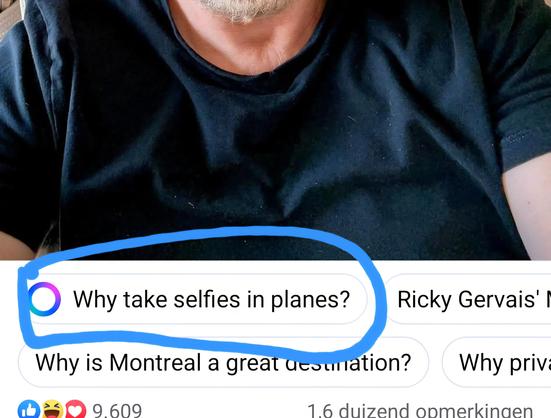This screenshot has width=551, height=418.
Task: Open the photo of man in navy t-shirt
Action: coord(276,130)
